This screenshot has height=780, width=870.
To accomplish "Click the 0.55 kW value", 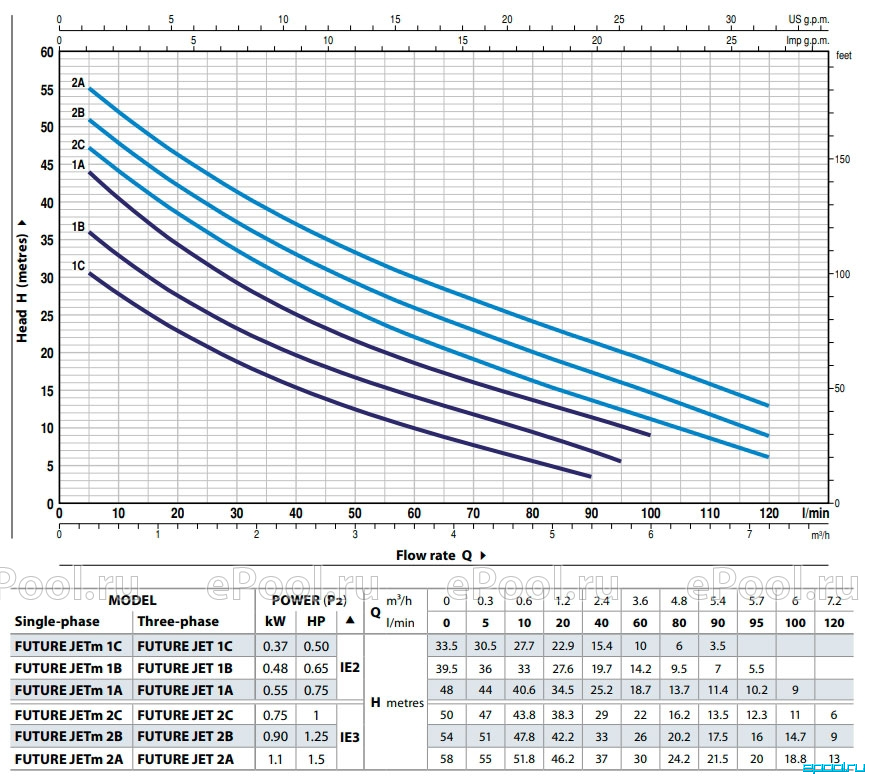I will click(x=275, y=691).
